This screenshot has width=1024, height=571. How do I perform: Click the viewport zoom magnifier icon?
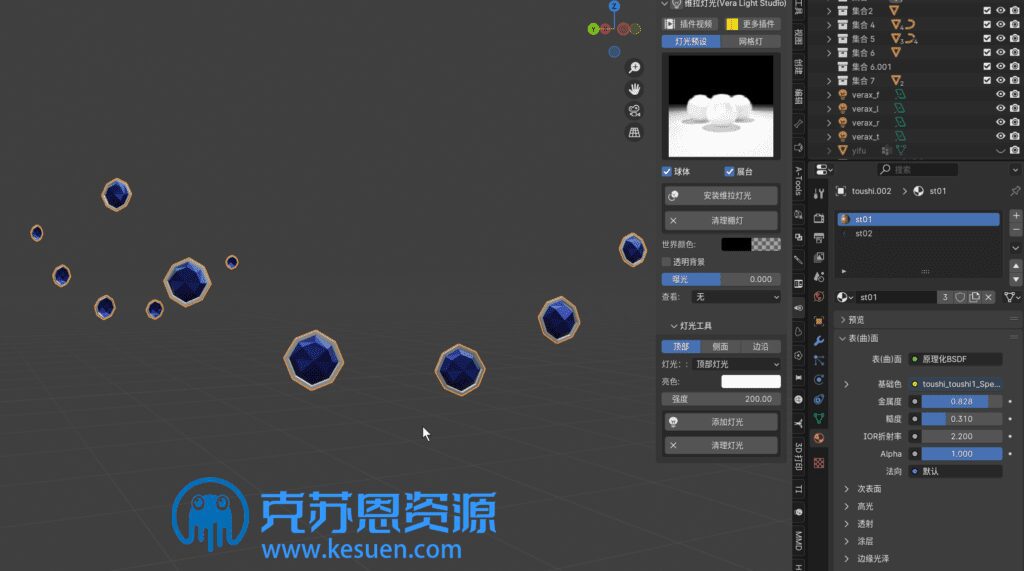point(634,68)
